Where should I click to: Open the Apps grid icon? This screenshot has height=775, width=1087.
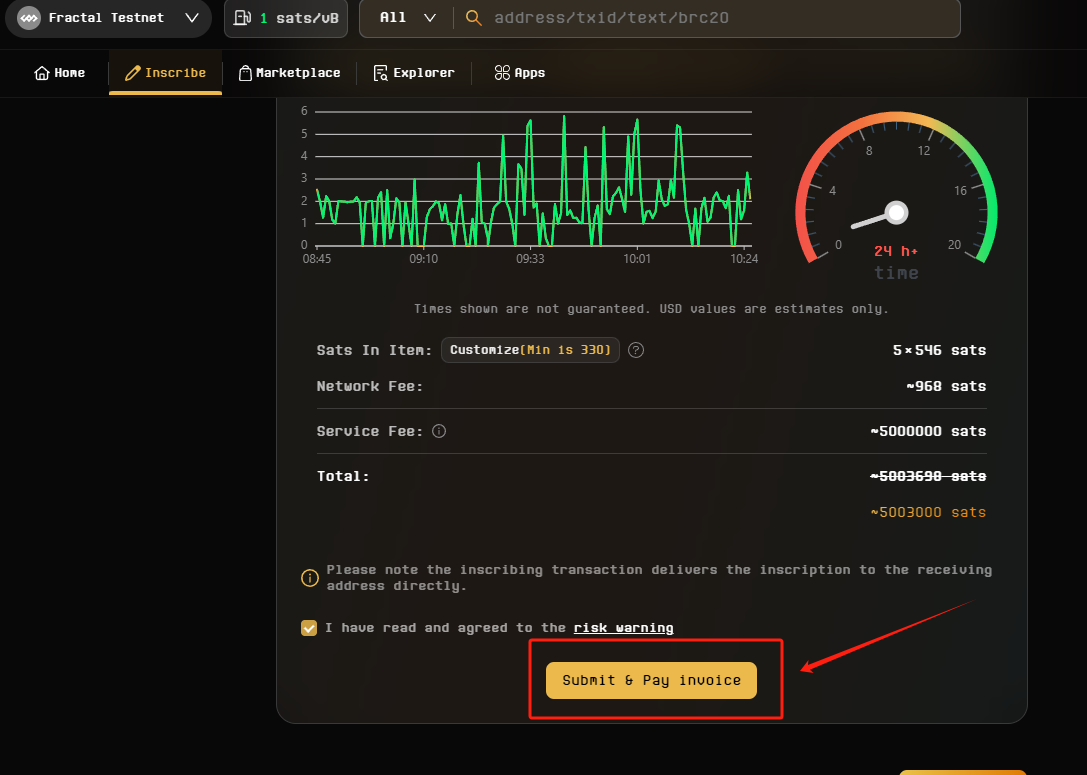tap(502, 73)
